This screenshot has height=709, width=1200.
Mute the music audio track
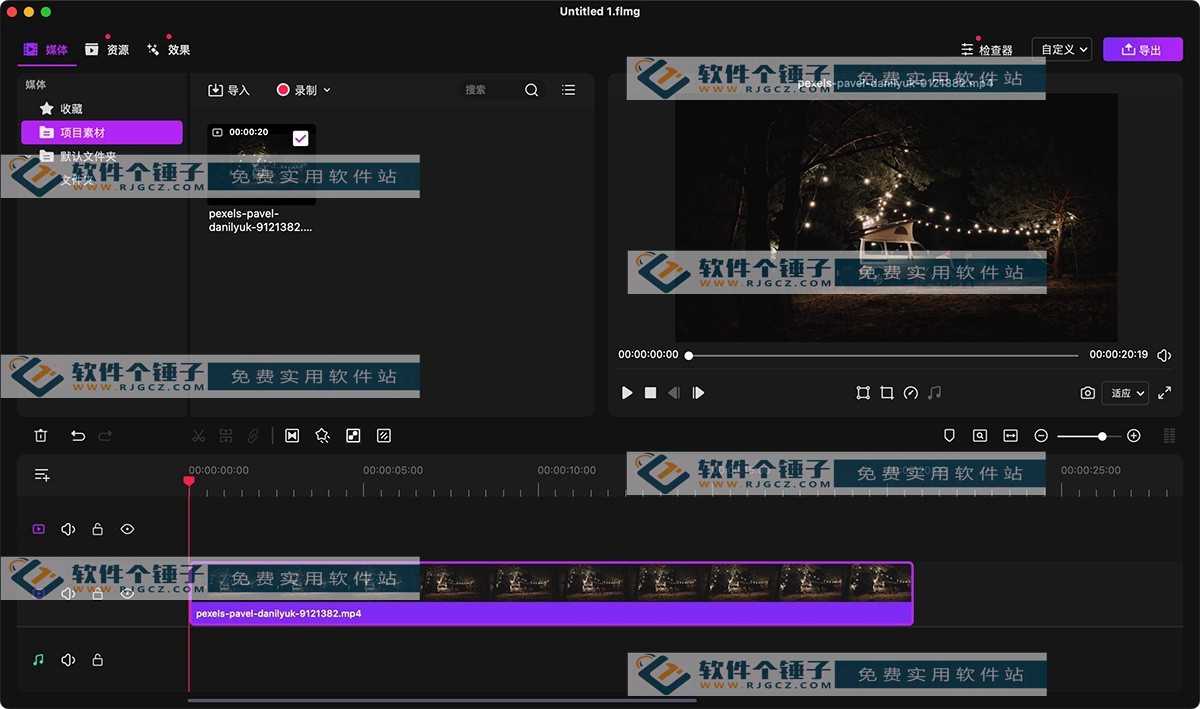pos(68,660)
